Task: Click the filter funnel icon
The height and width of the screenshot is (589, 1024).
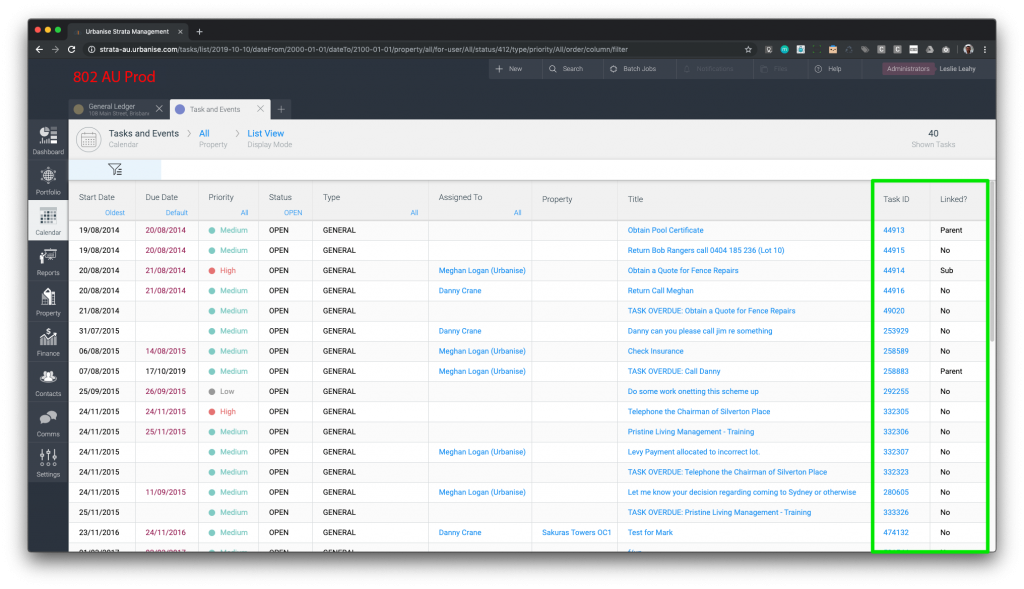Action: click(115, 170)
